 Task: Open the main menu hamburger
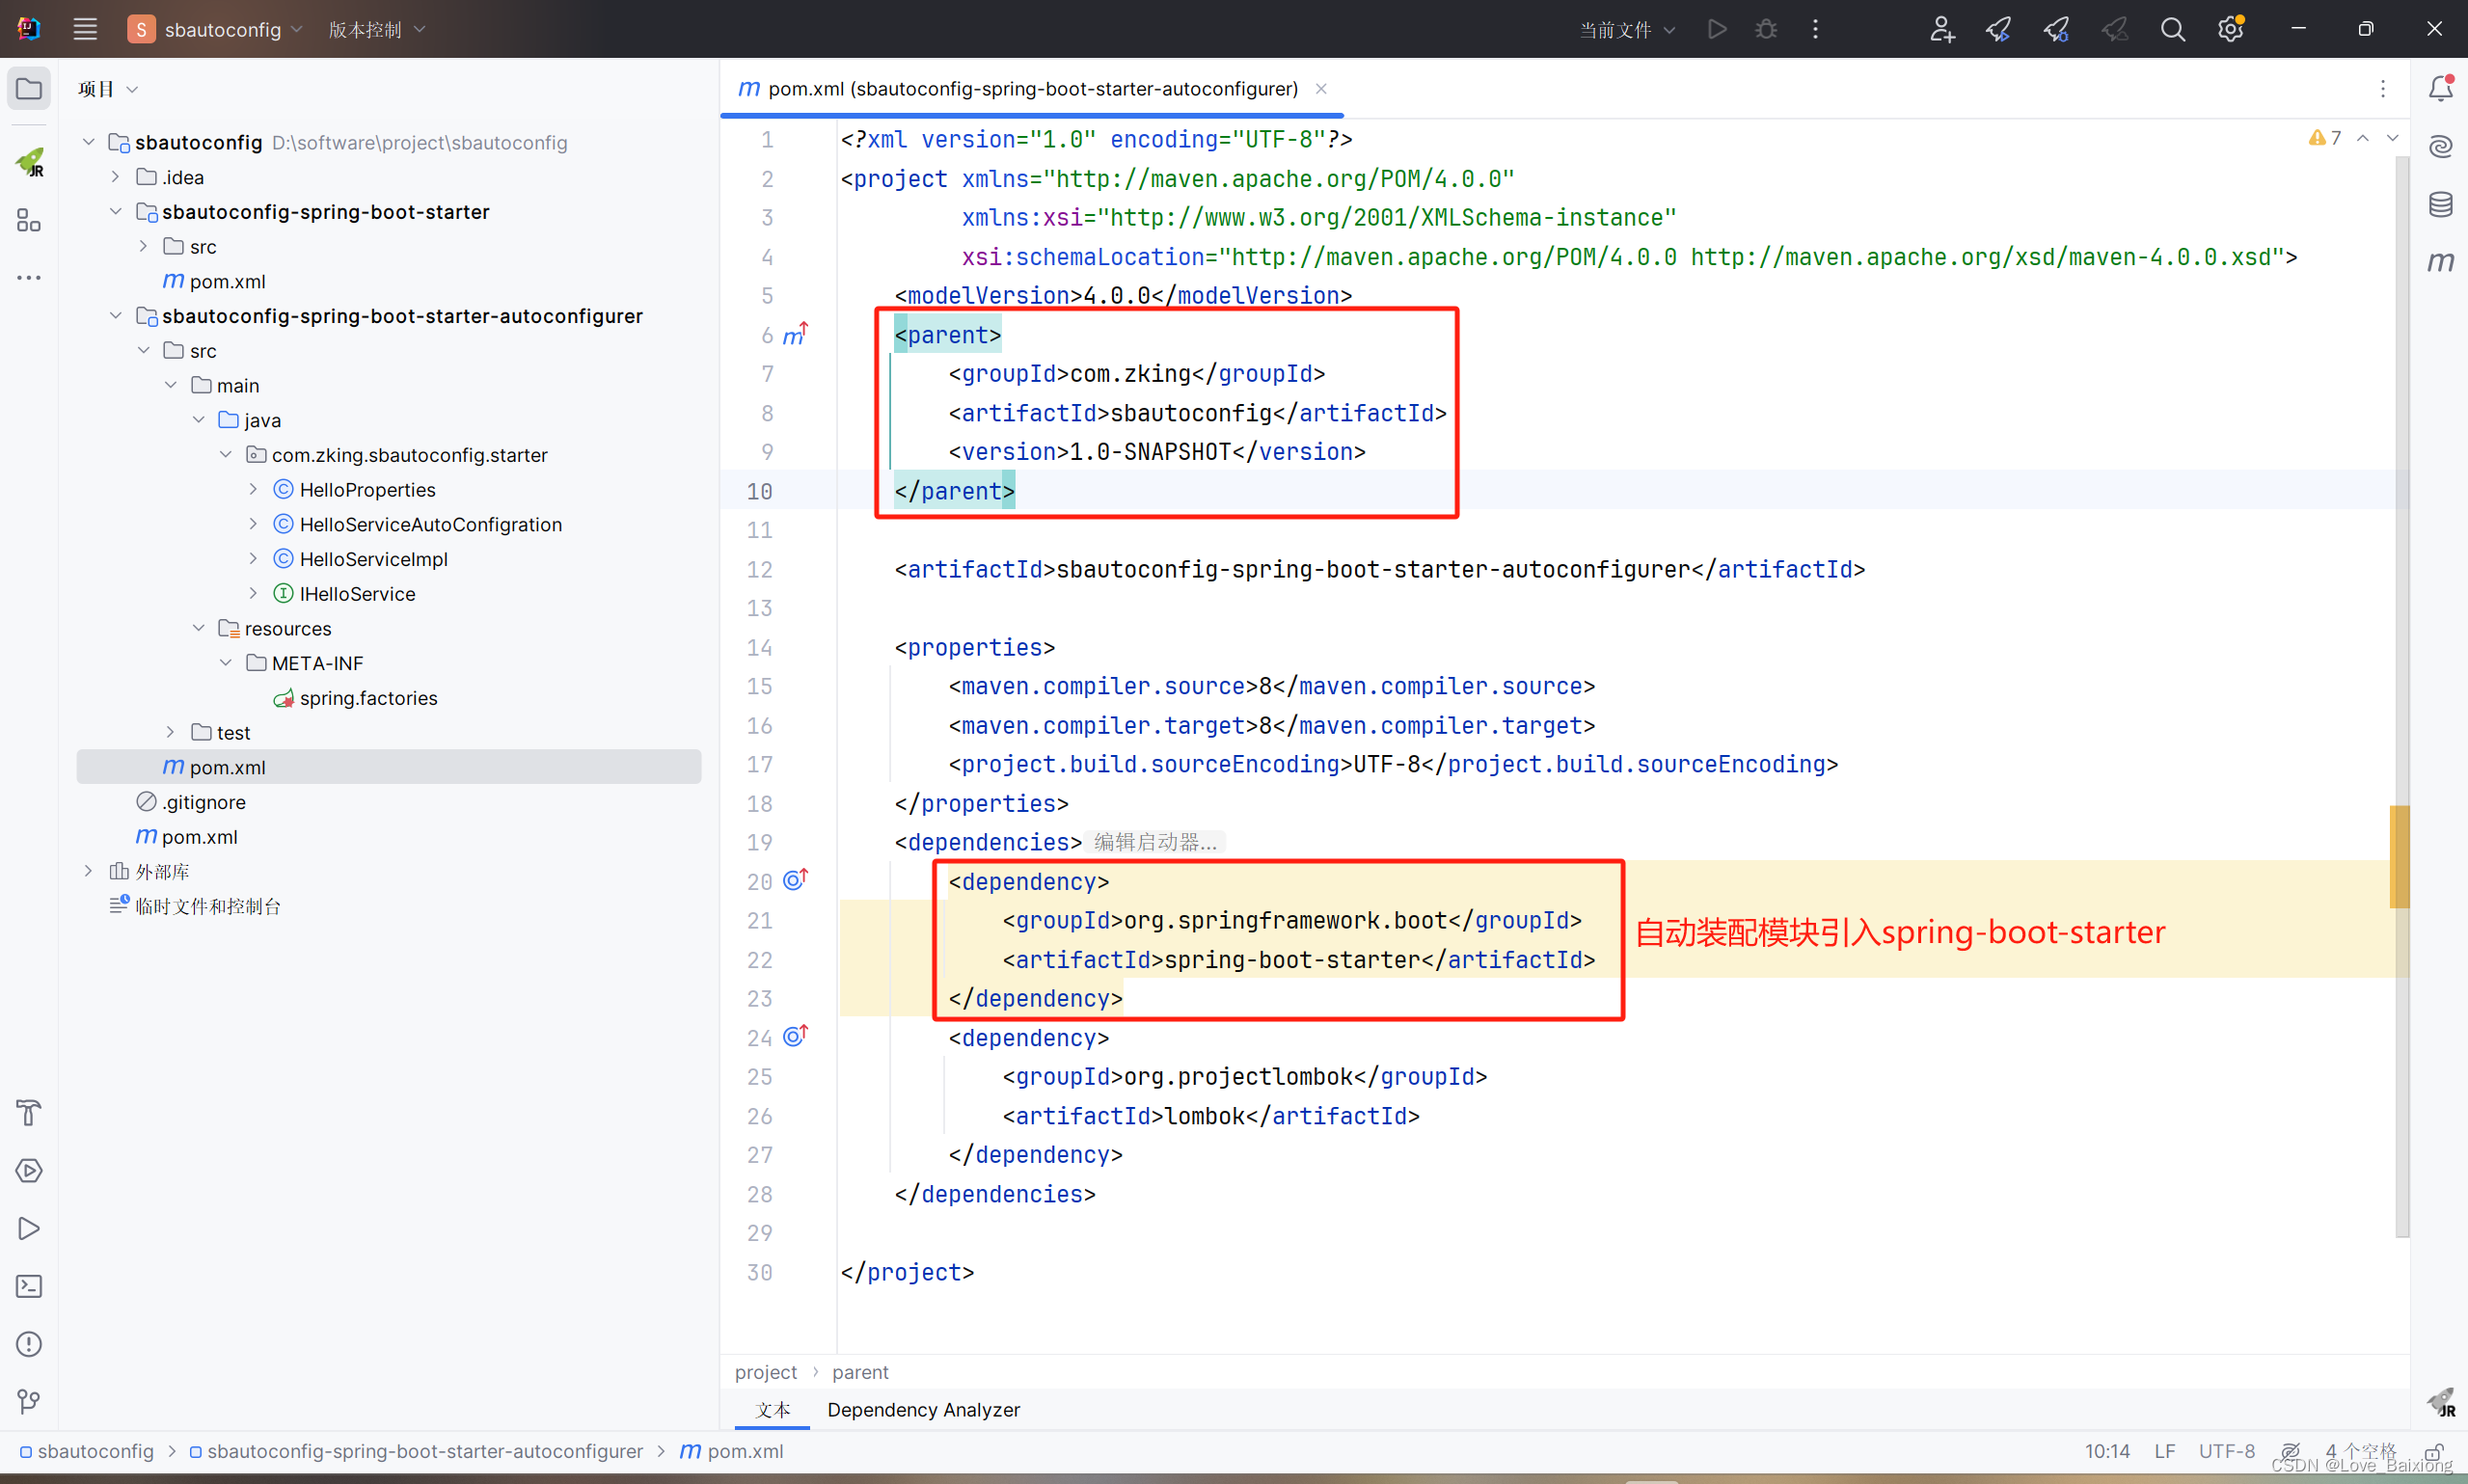point(85,28)
